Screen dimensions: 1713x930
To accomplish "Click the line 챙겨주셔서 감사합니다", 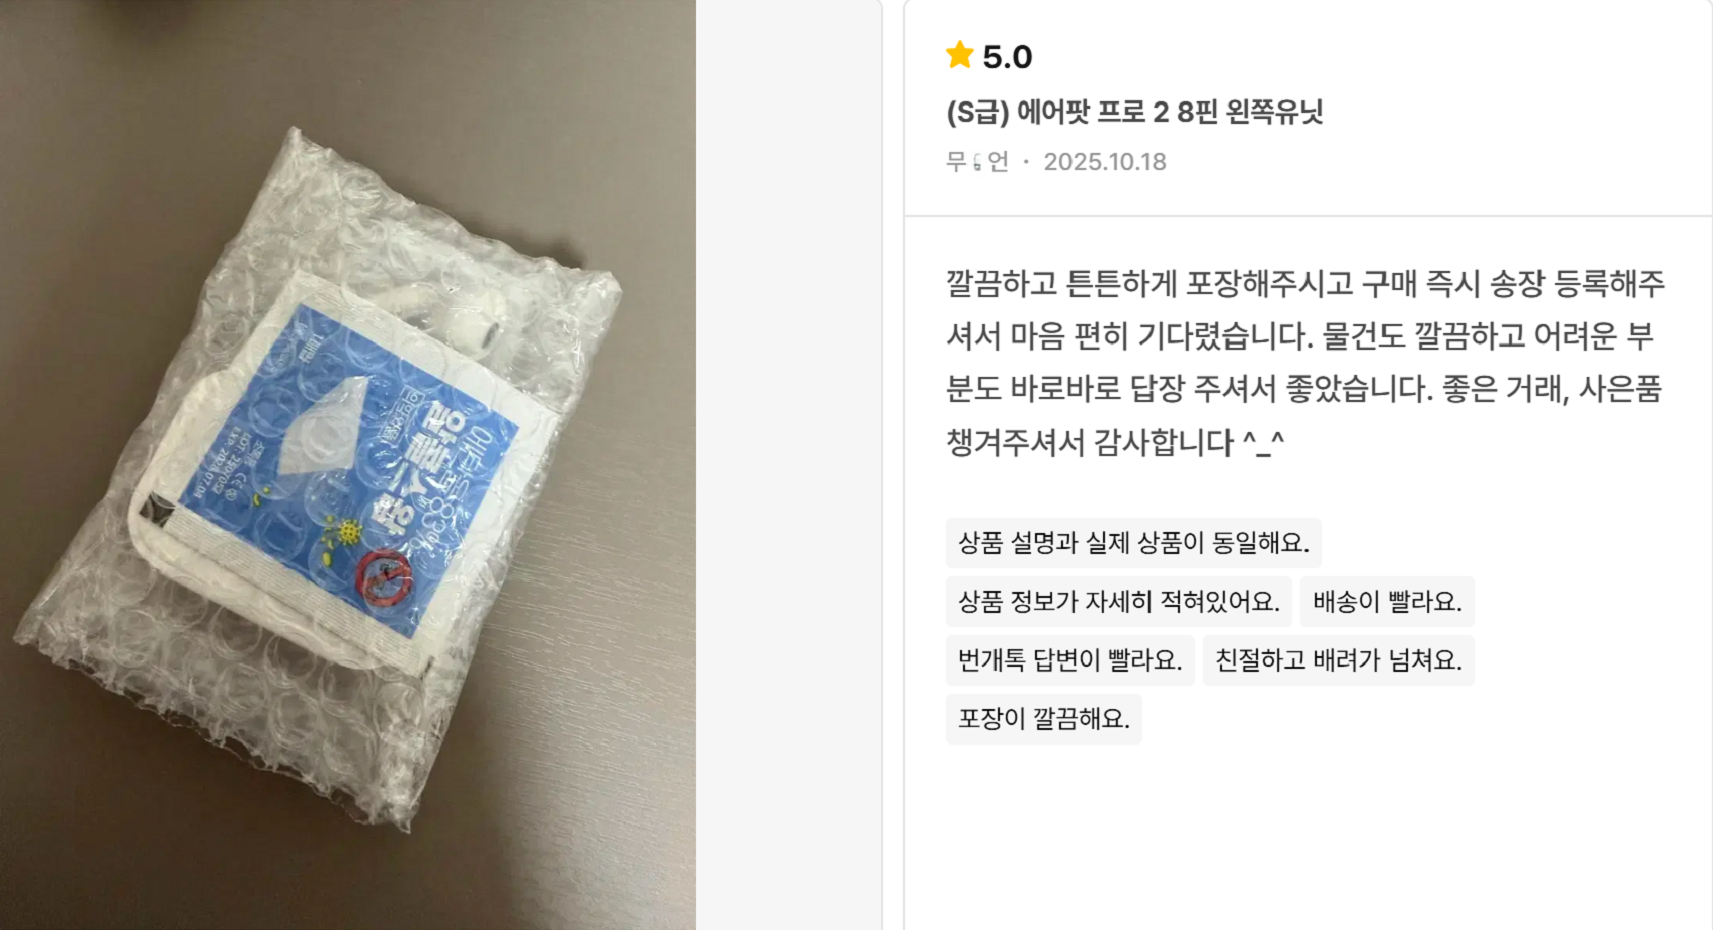I will pyautogui.click(x=1090, y=441).
